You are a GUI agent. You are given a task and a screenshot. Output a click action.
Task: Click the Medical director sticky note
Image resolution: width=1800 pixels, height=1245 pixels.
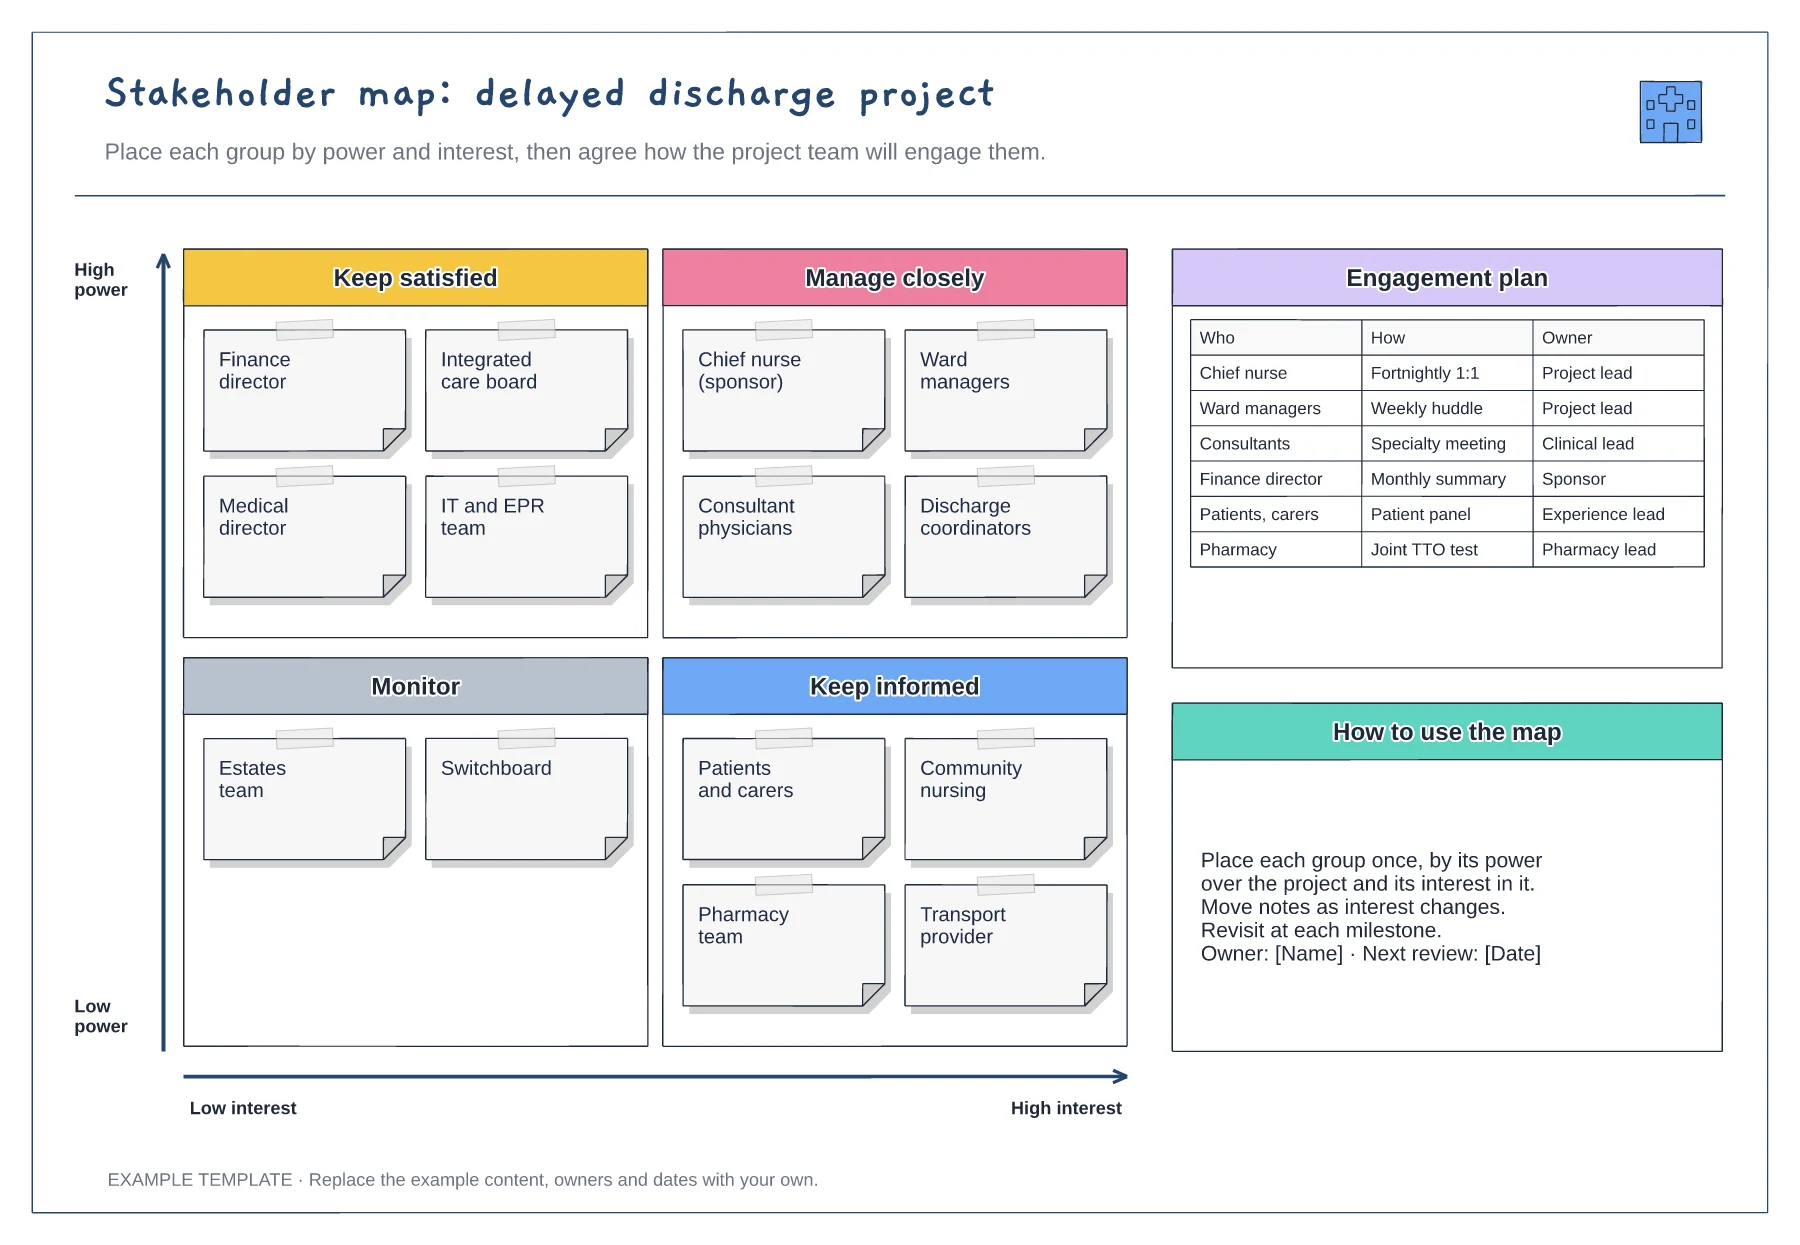point(304,537)
